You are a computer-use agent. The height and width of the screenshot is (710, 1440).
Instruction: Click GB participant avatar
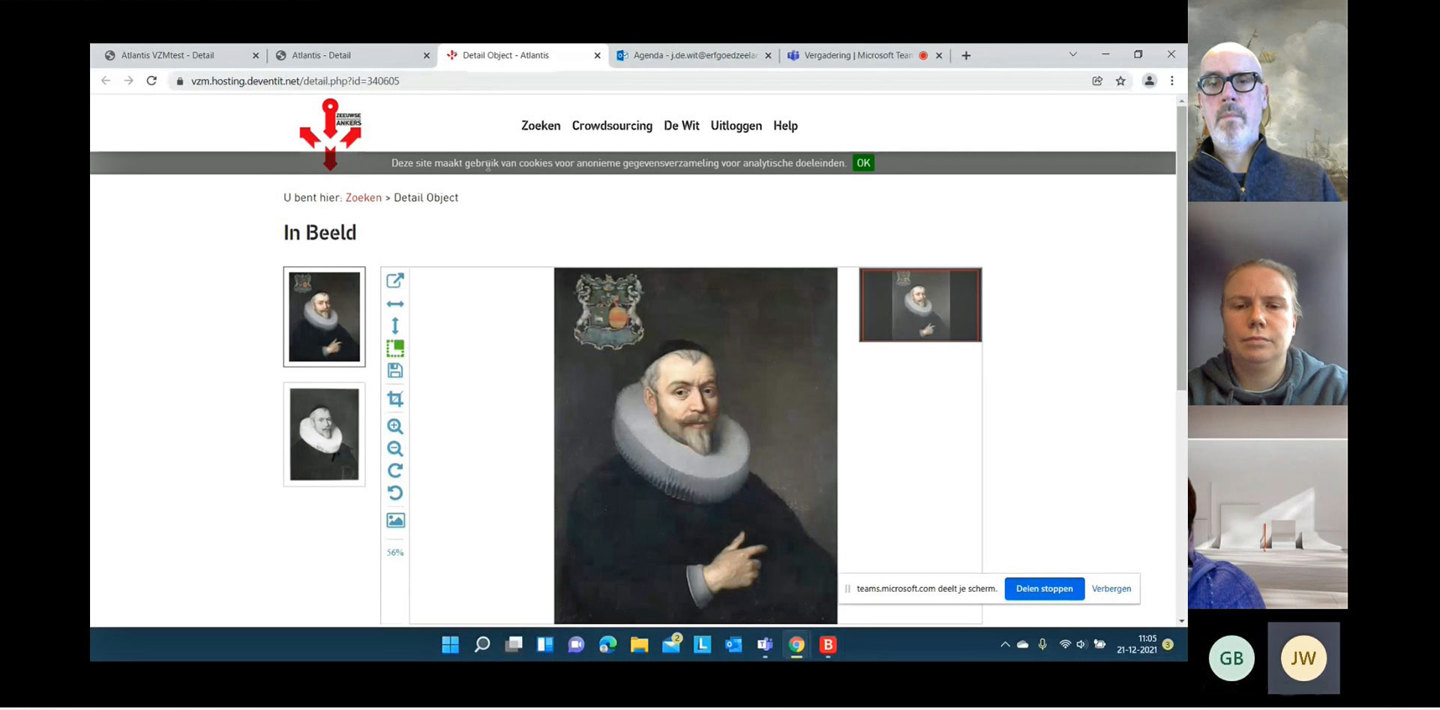click(1231, 658)
